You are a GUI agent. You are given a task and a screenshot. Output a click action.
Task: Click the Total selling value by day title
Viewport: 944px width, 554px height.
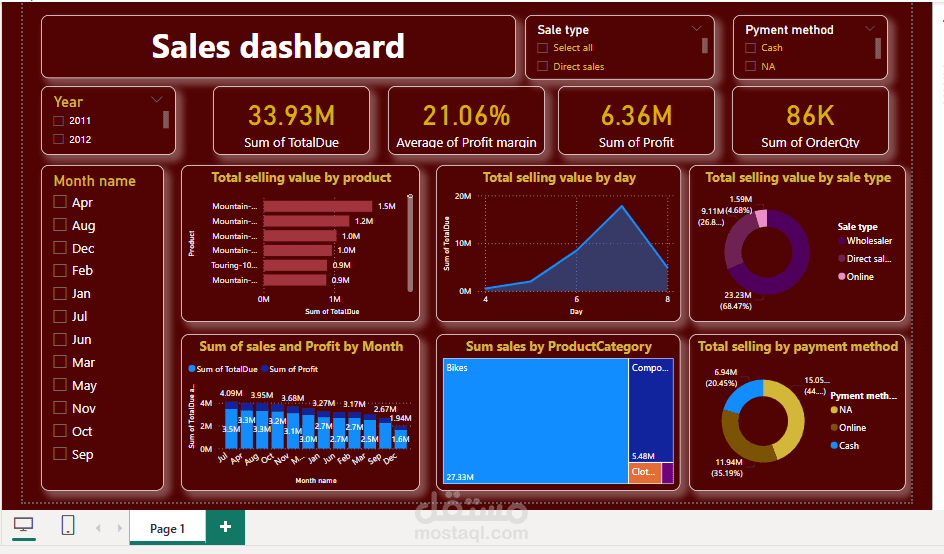point(559,178)
